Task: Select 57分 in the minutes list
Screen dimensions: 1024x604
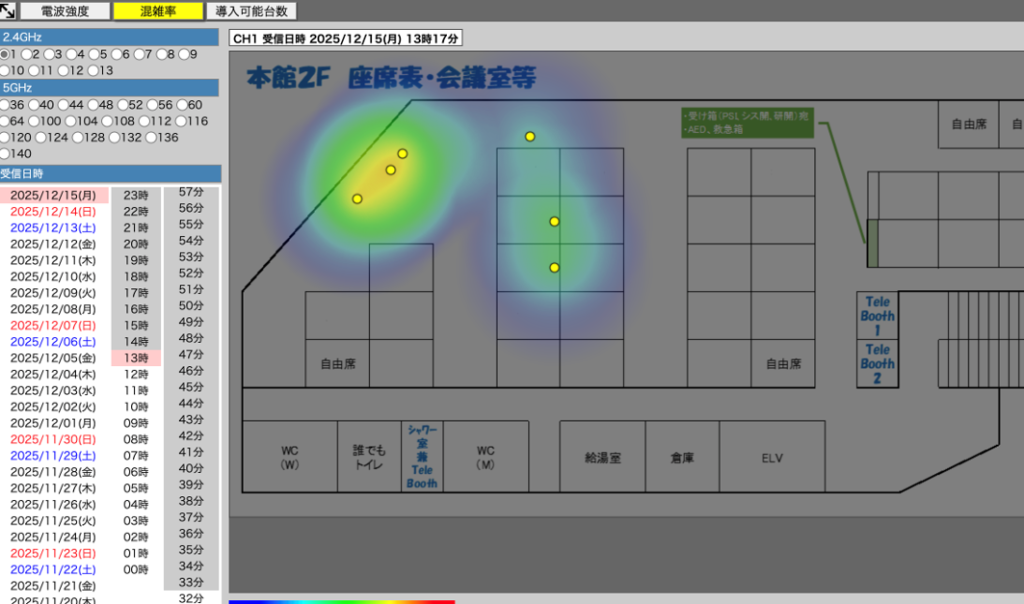Action: coord(191,192)
